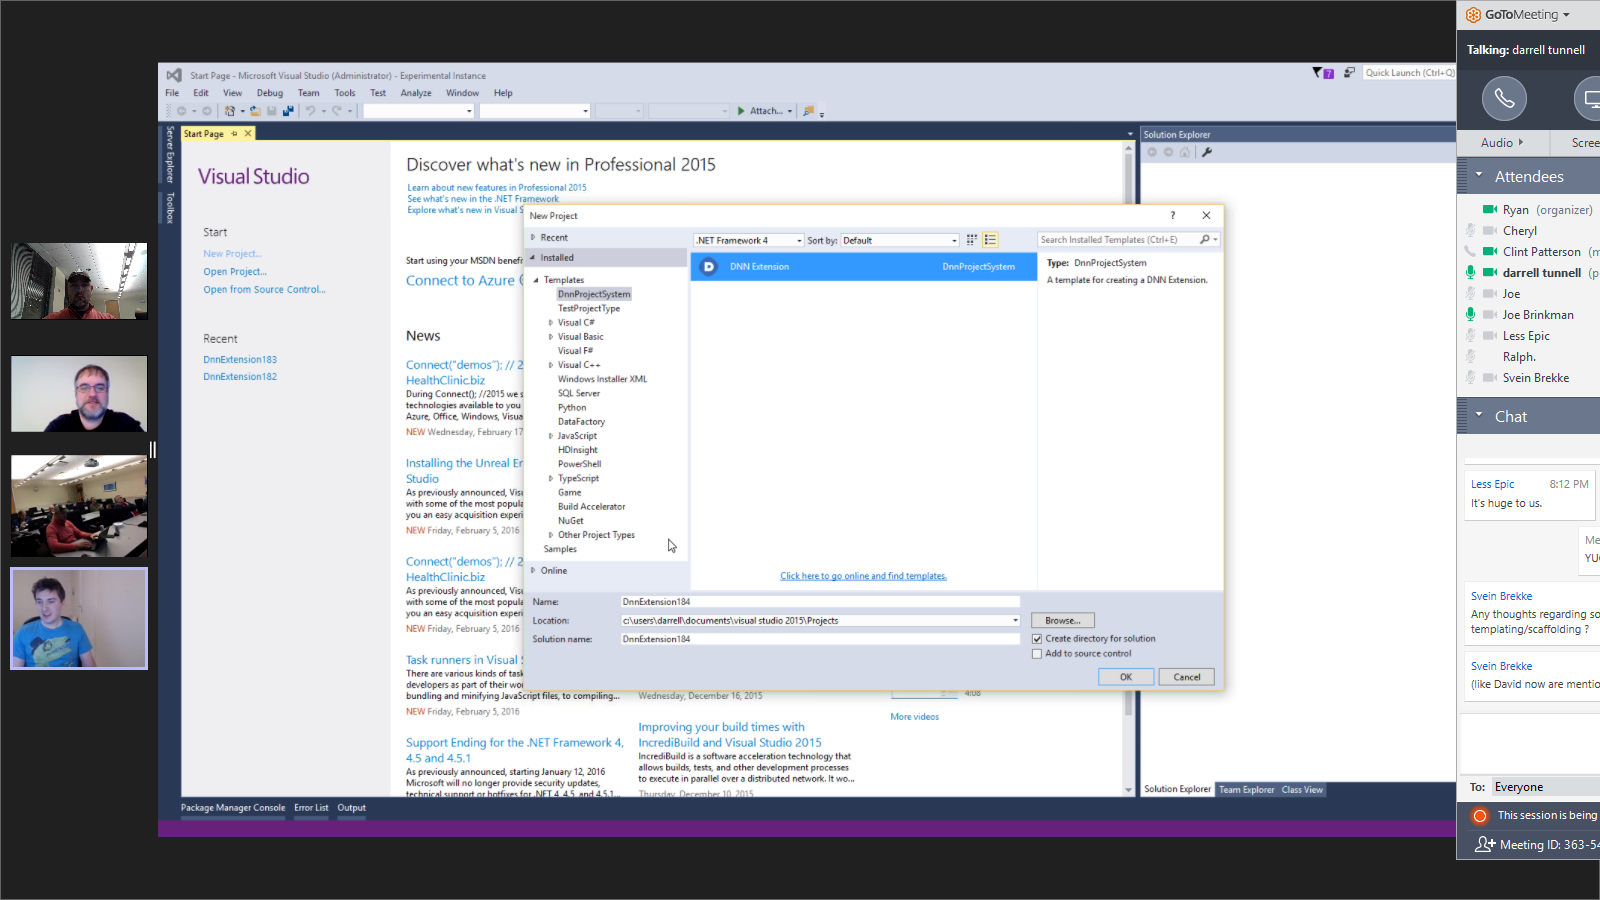The height and width of the screenshot is (900, 1600).
Task: Enable Add to source control checkbox
Action: 1037,654
